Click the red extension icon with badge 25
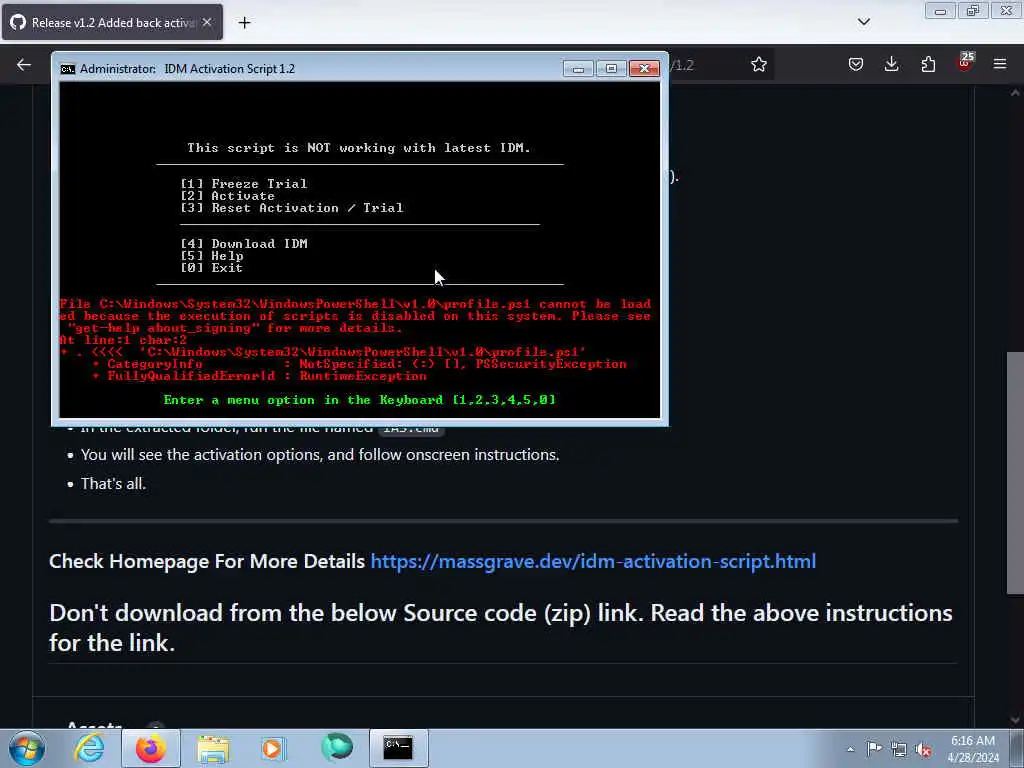Screen dimensions: 1024x768 [x=965, y=63]
